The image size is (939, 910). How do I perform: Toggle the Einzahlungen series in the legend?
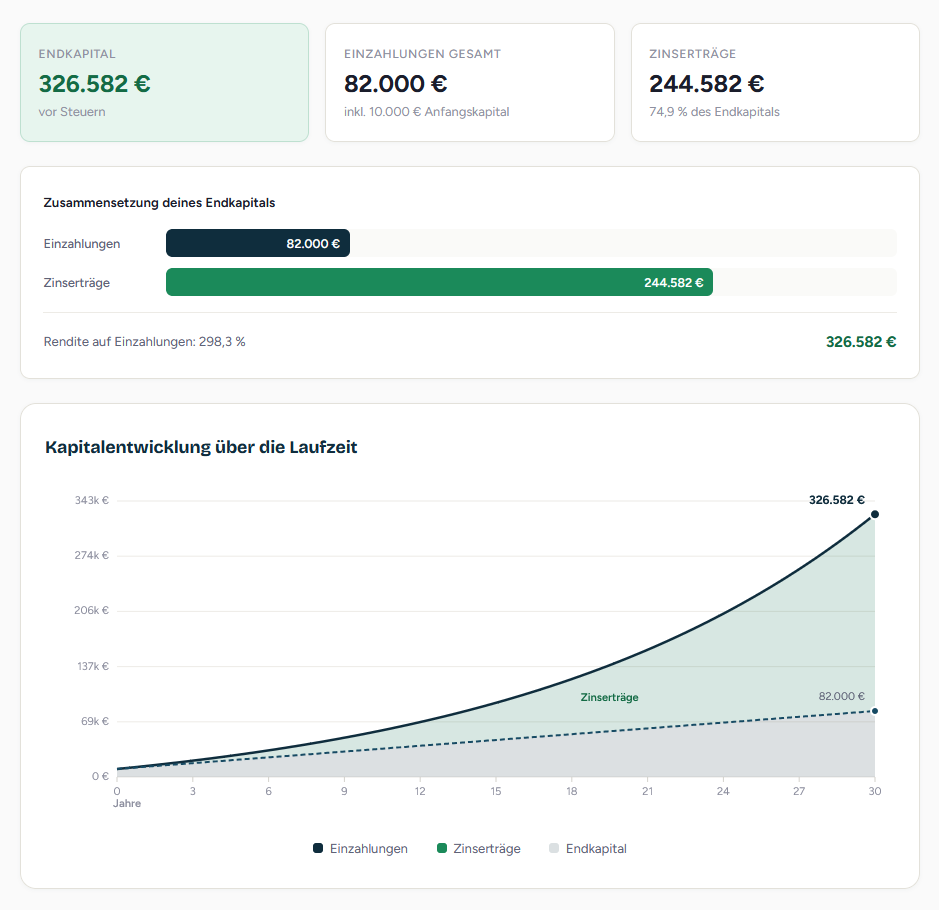tap(369, 849)
